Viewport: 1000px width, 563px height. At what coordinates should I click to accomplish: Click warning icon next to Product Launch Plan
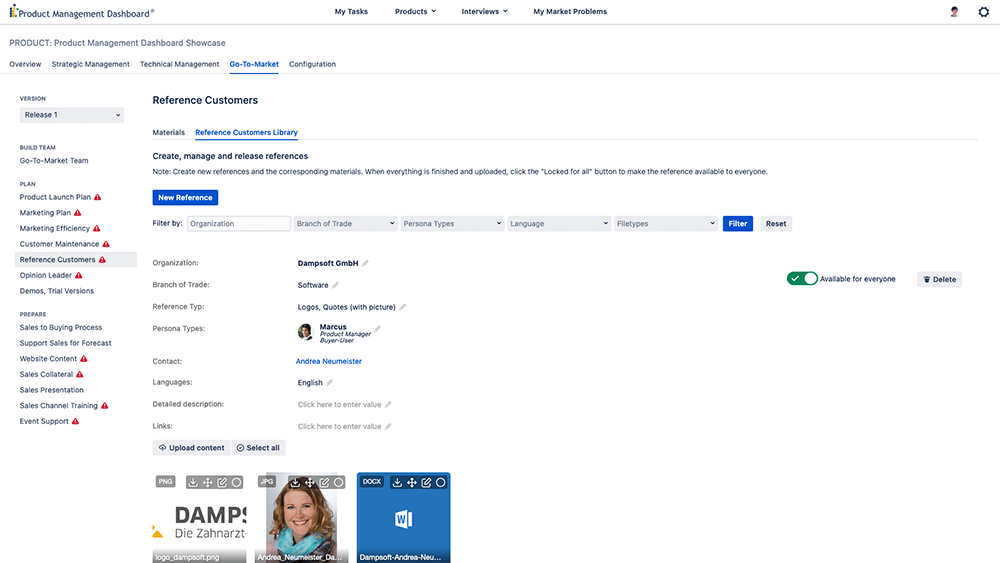click(x=98, y=197)
